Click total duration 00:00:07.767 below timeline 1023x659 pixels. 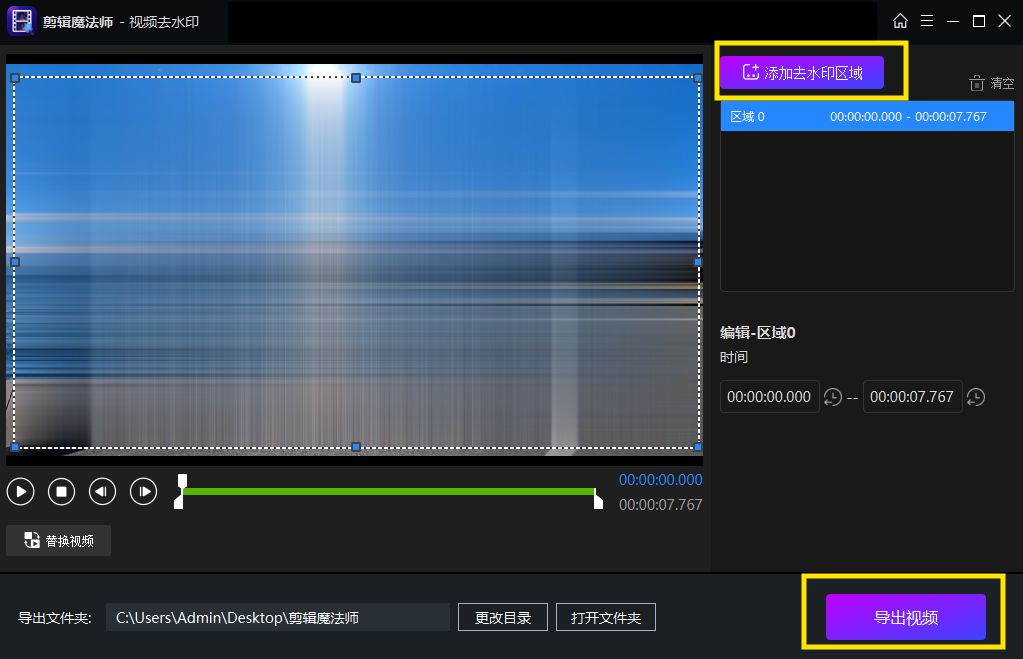[660, 504]
